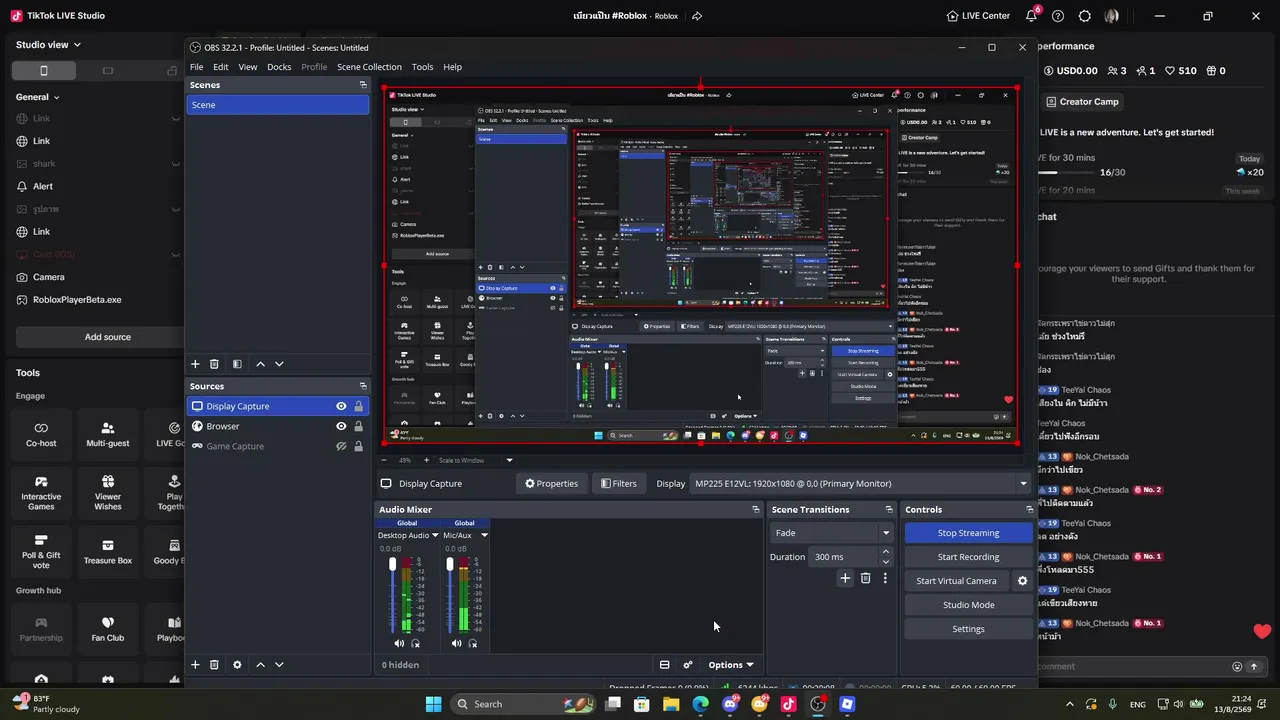Click Start Recording in OBS Controls
Viewport: 1280px width, 720px height.
pyautogui.click(x=968, y=557)
